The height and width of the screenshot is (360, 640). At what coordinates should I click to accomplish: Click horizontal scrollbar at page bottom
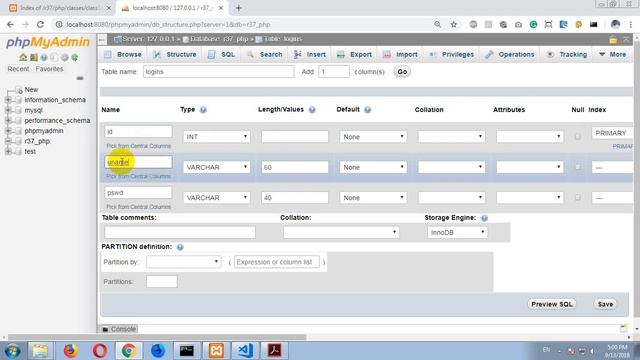157,337
